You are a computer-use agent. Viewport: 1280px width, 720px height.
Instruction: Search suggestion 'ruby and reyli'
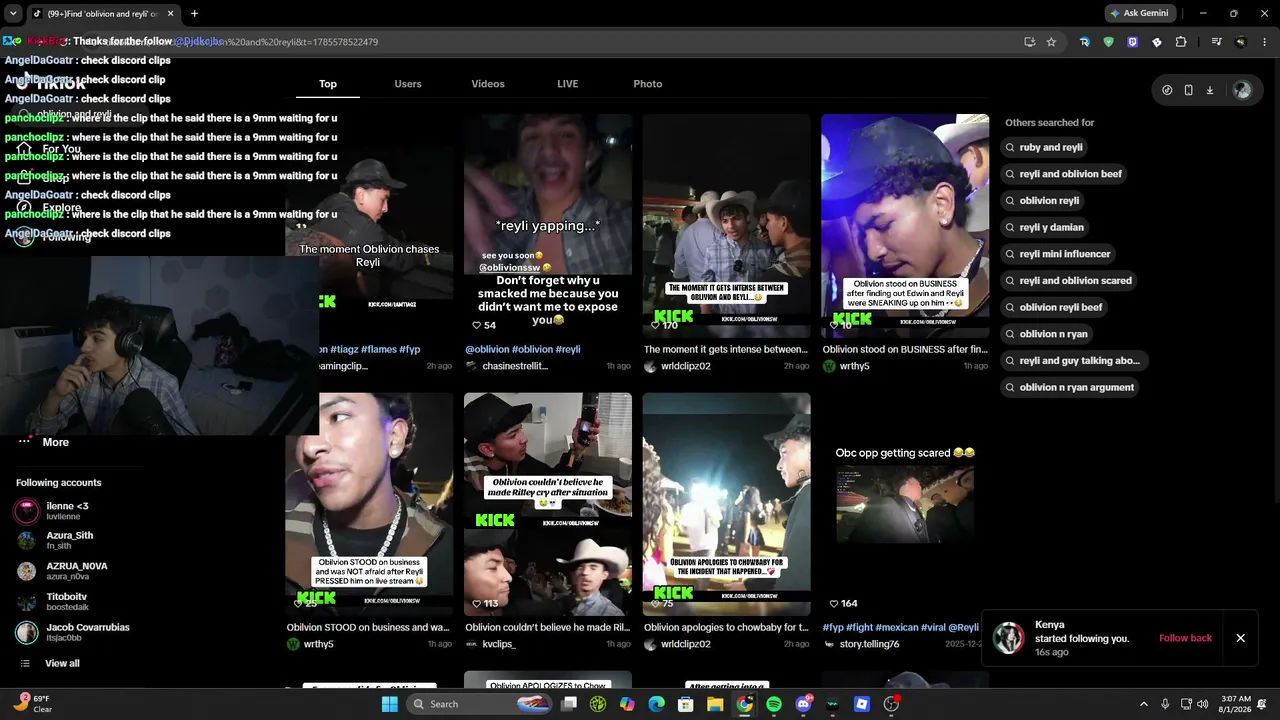pos(1044,147)
